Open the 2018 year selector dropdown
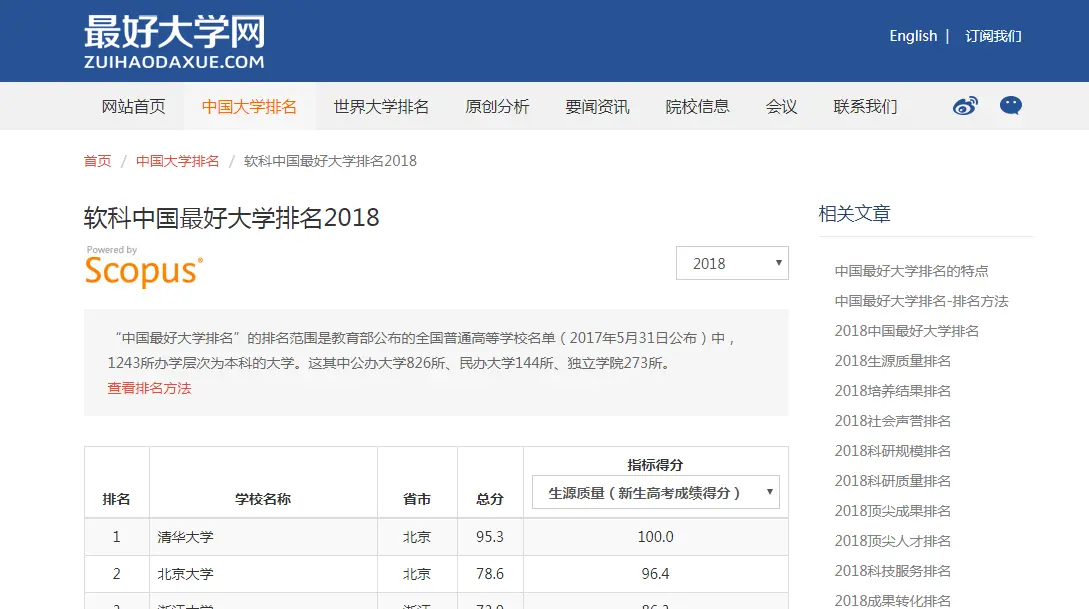Screen dimensions: 1089x609 [731, 262]
